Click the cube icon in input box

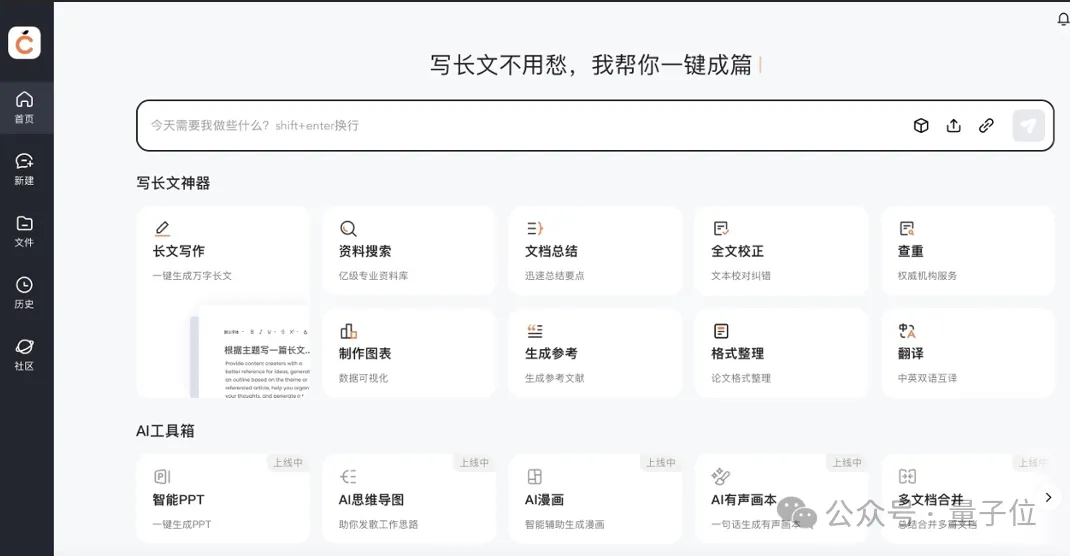click(921, 126)
